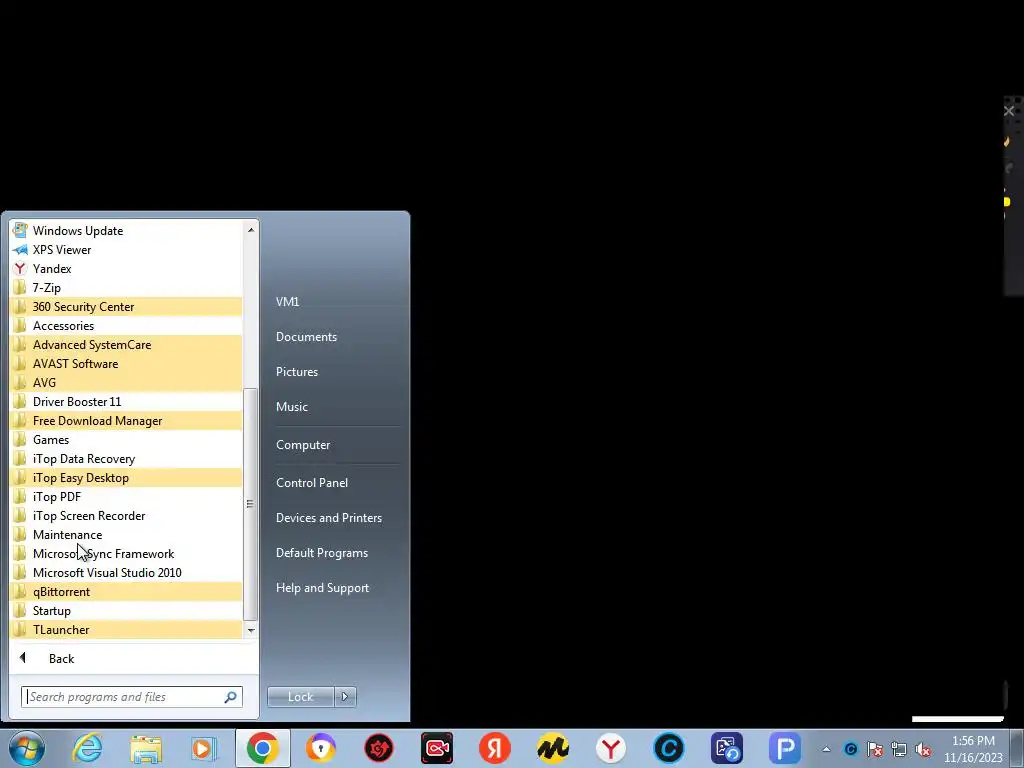Open the Driver Booster 11 folder
Viewport: 1024px width, 768px height.
click(x=126, y=401)
